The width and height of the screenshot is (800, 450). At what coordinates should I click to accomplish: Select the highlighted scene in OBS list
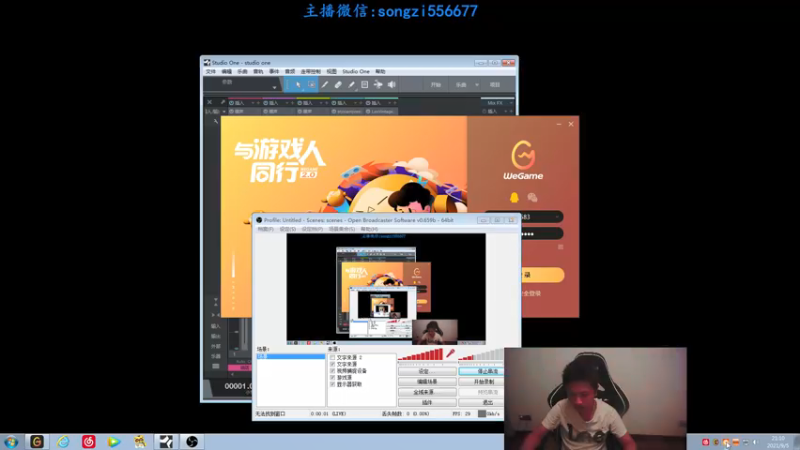290,357
